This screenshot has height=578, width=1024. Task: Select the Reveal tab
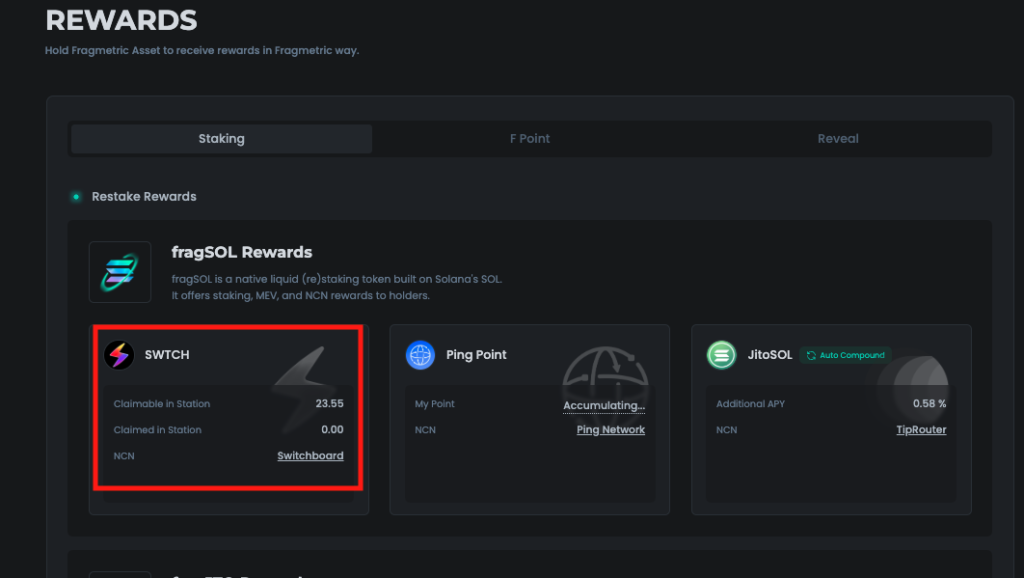[838, 138]
